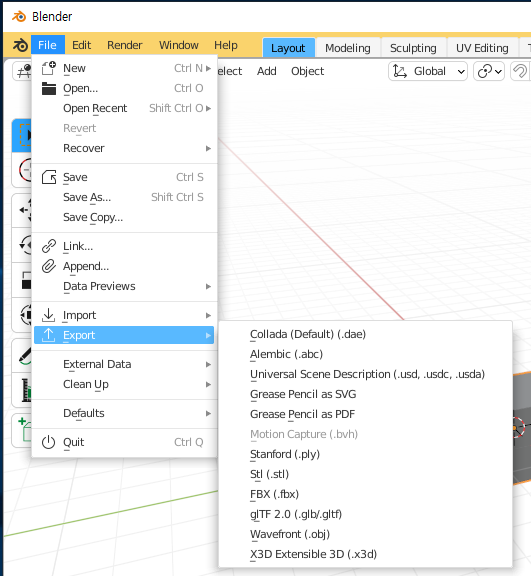This screenshot has height=576, width=531.
Task: Choose Save Copy... entry
Action: [124, 217]
